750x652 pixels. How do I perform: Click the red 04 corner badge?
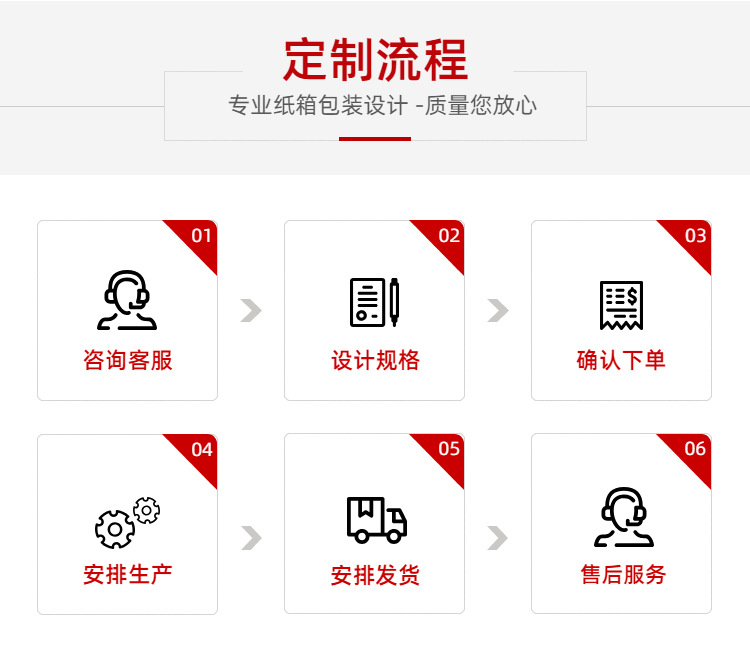(x=198, y=453)
